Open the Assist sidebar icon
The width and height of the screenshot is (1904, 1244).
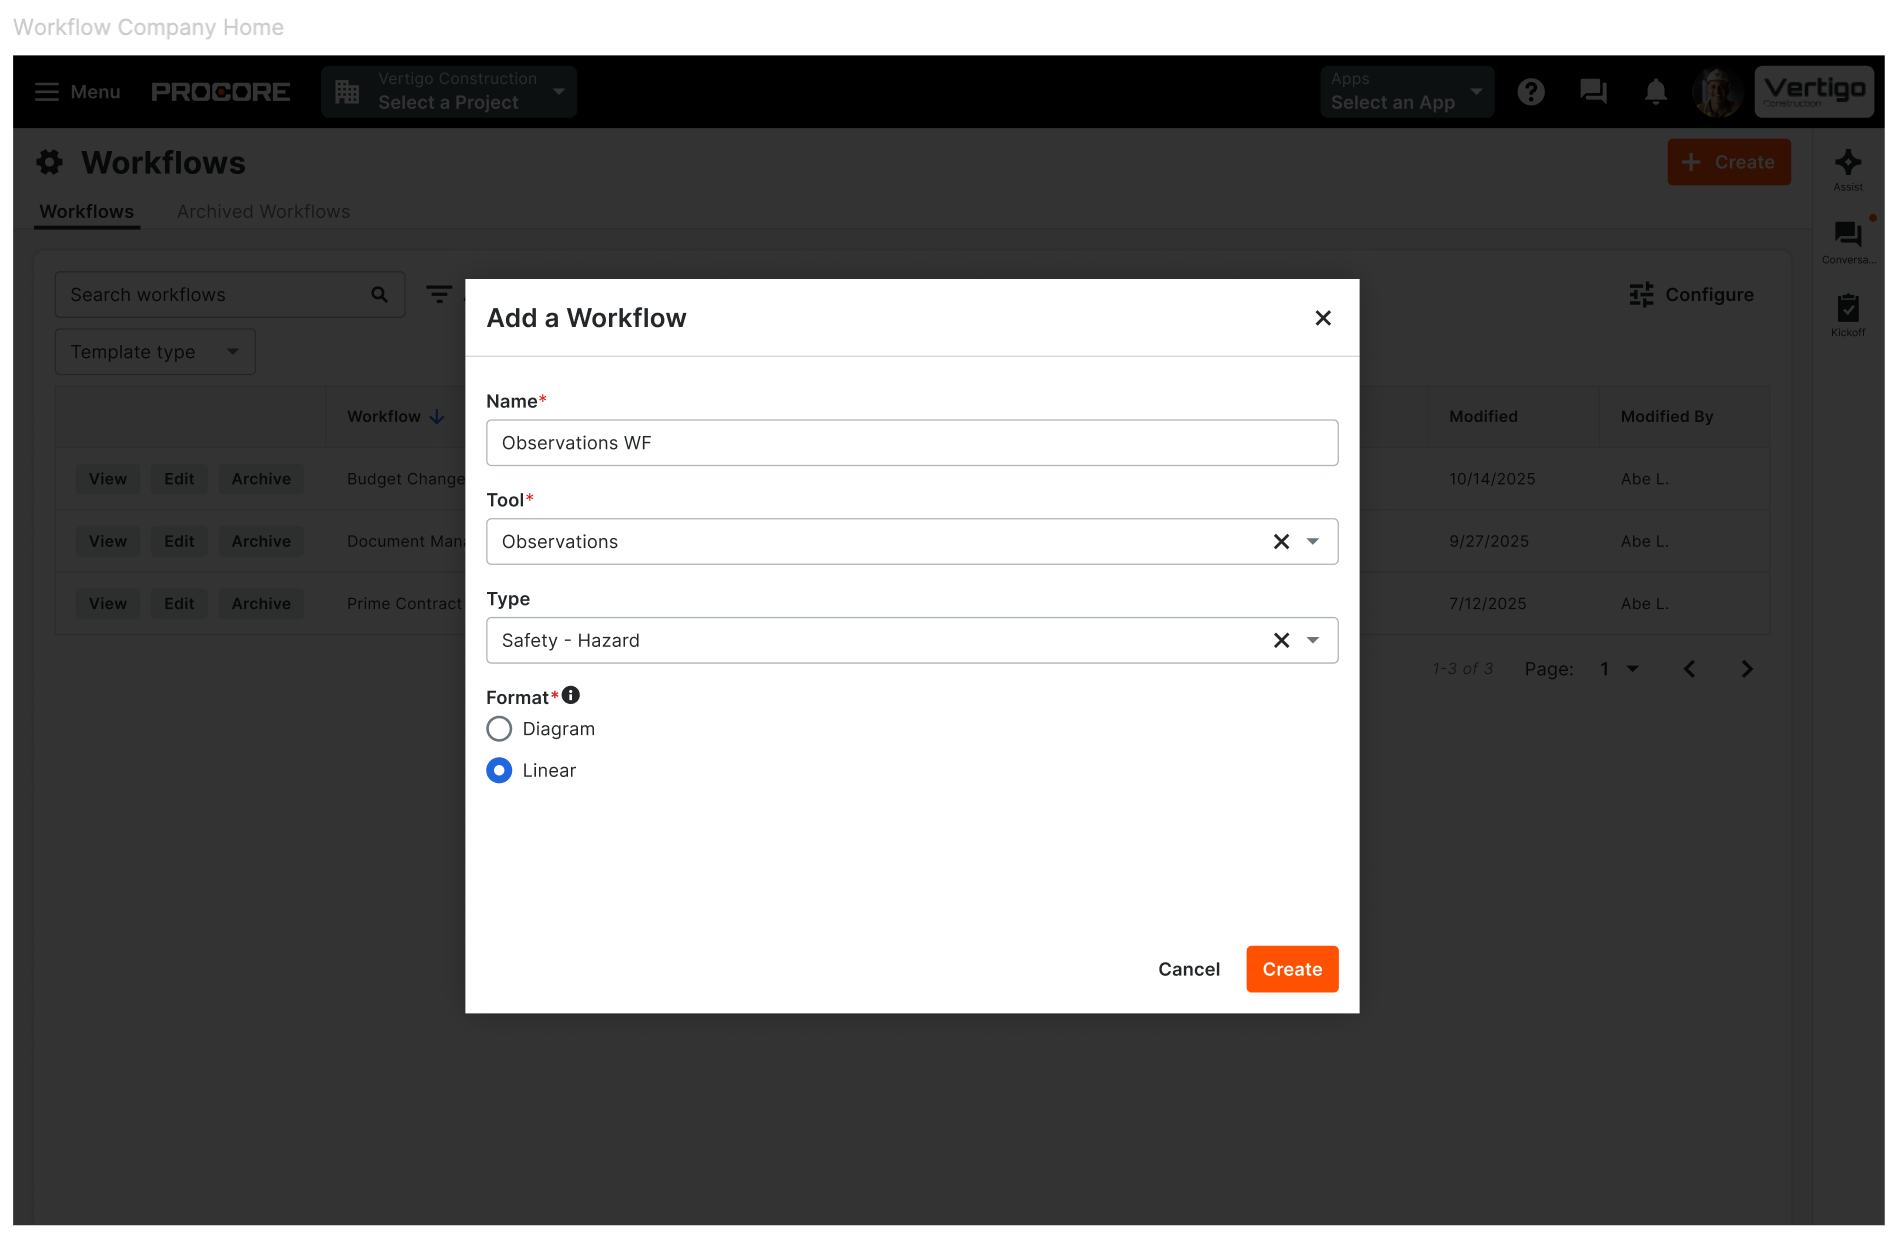click(x=1848, y=169)
